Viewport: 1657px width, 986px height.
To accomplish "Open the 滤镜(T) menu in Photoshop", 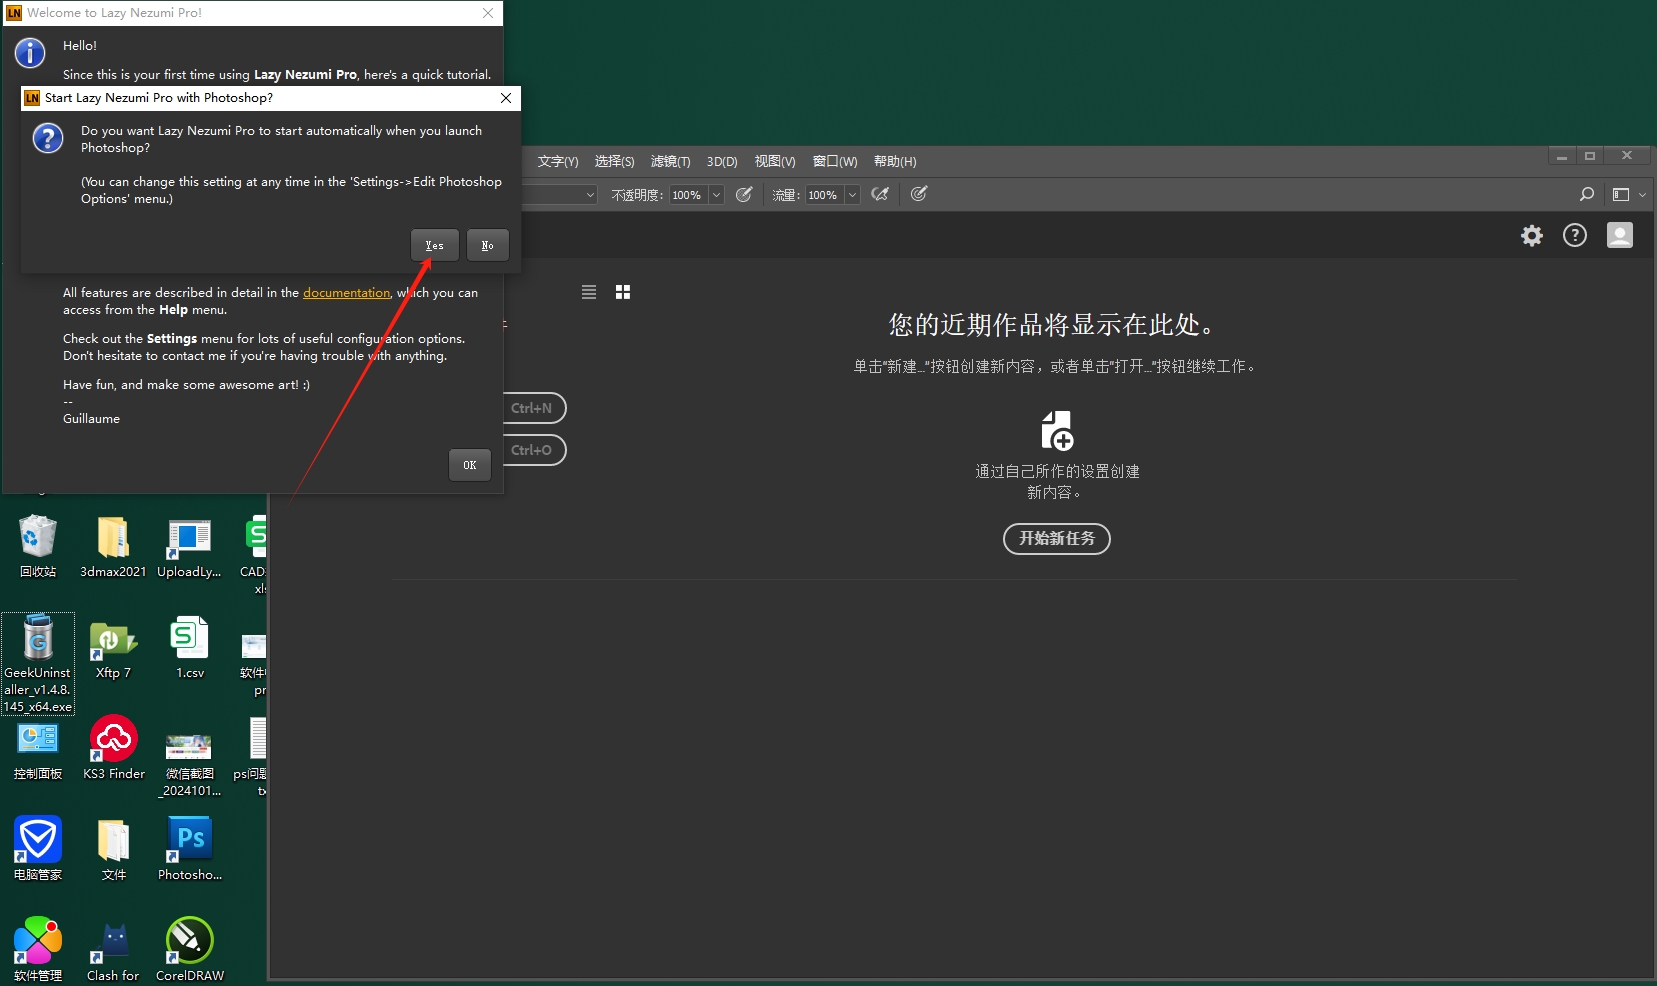I will point(670,161).
